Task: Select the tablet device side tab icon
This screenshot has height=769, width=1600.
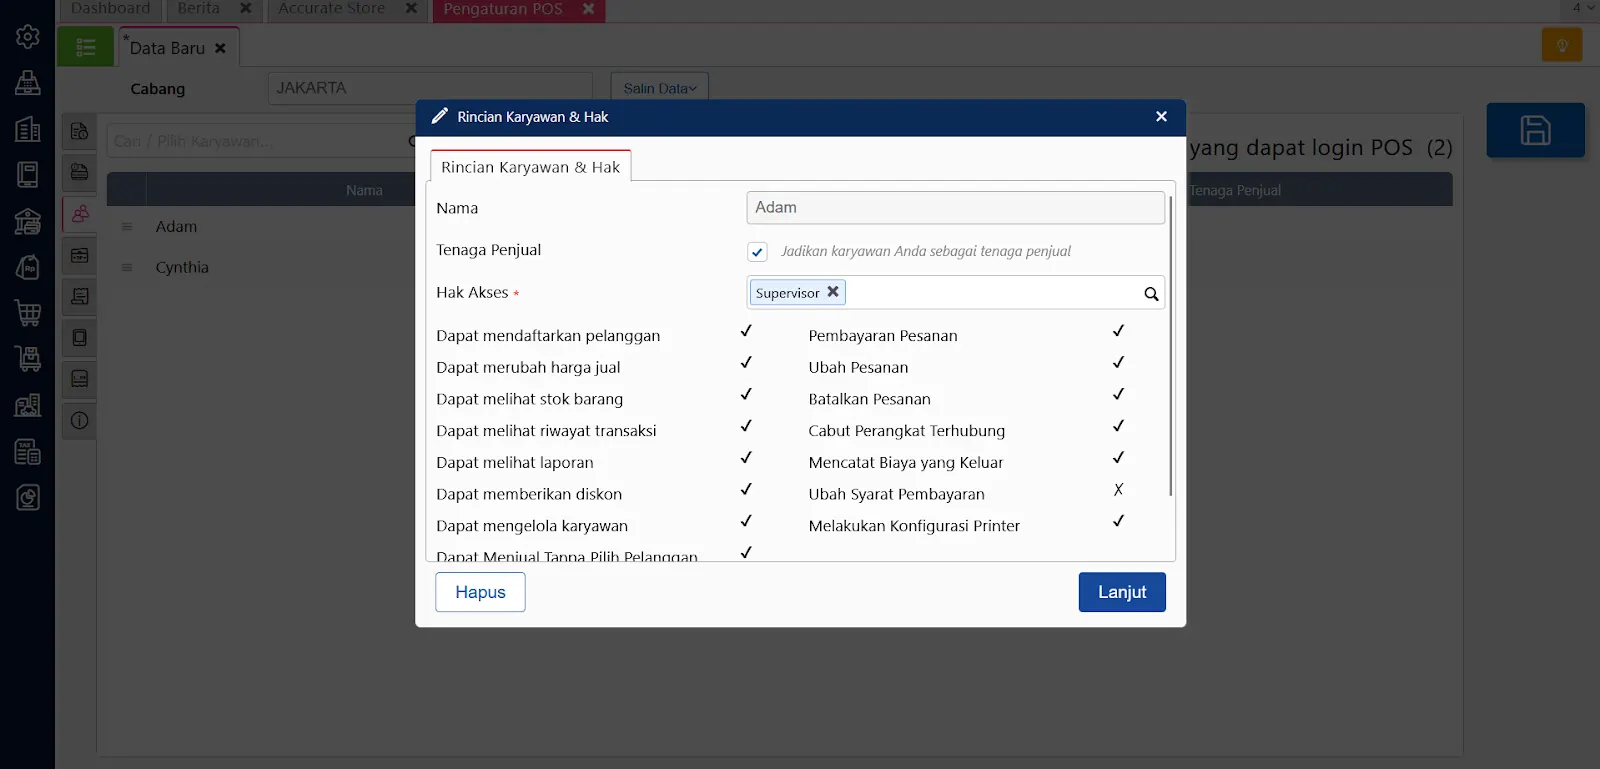Action: pos(80,338)
